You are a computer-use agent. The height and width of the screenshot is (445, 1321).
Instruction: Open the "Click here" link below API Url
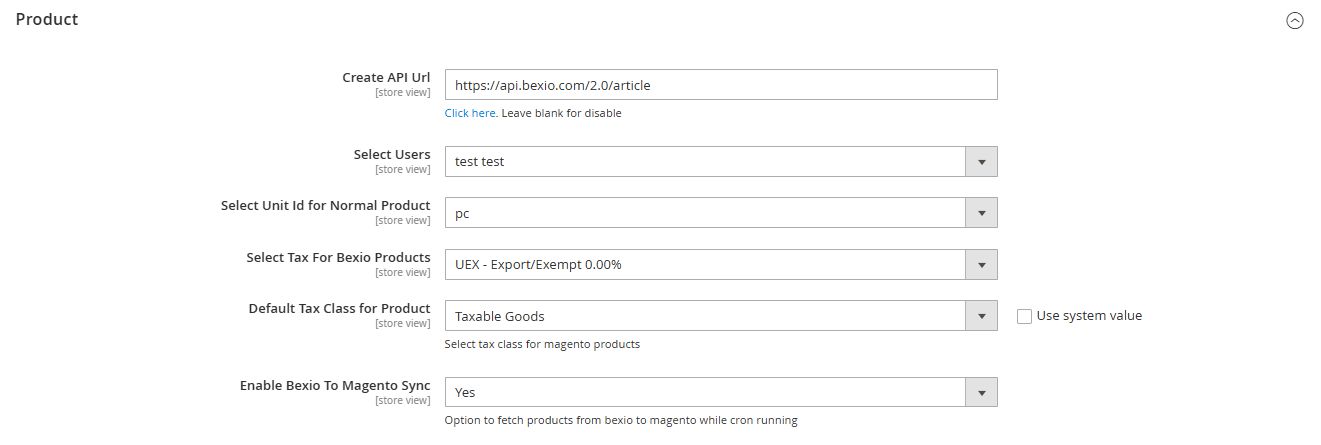(x=470, y=113)
